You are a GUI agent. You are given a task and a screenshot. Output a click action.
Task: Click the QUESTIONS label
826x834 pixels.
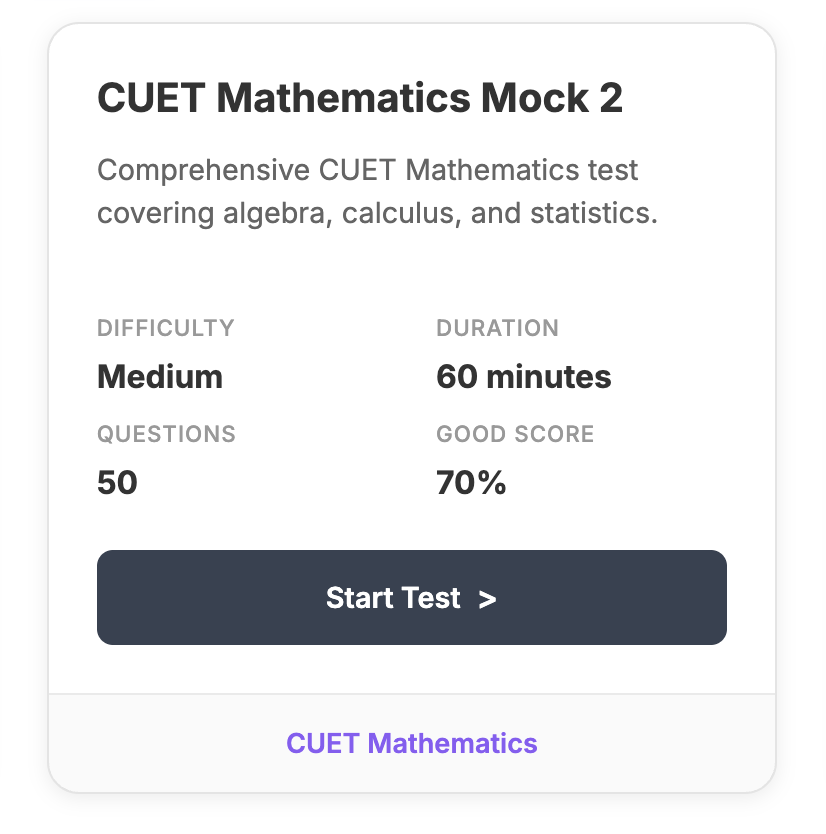[166, 434]
